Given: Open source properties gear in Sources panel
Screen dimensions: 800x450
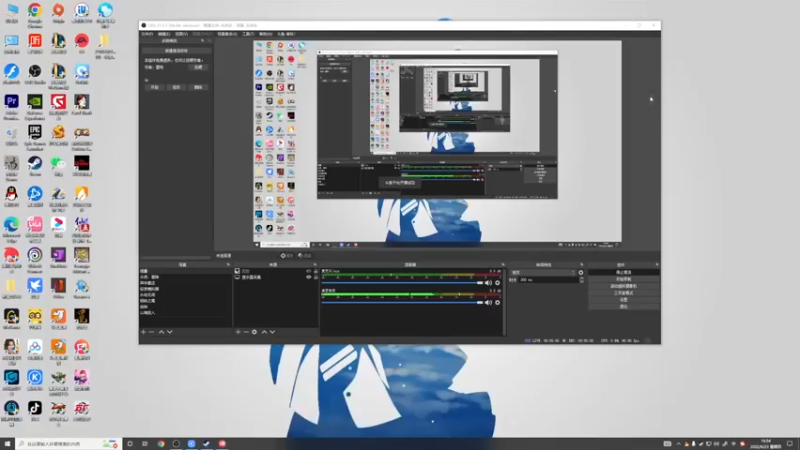Looking at the screenshot, I should tap(254, 332).
